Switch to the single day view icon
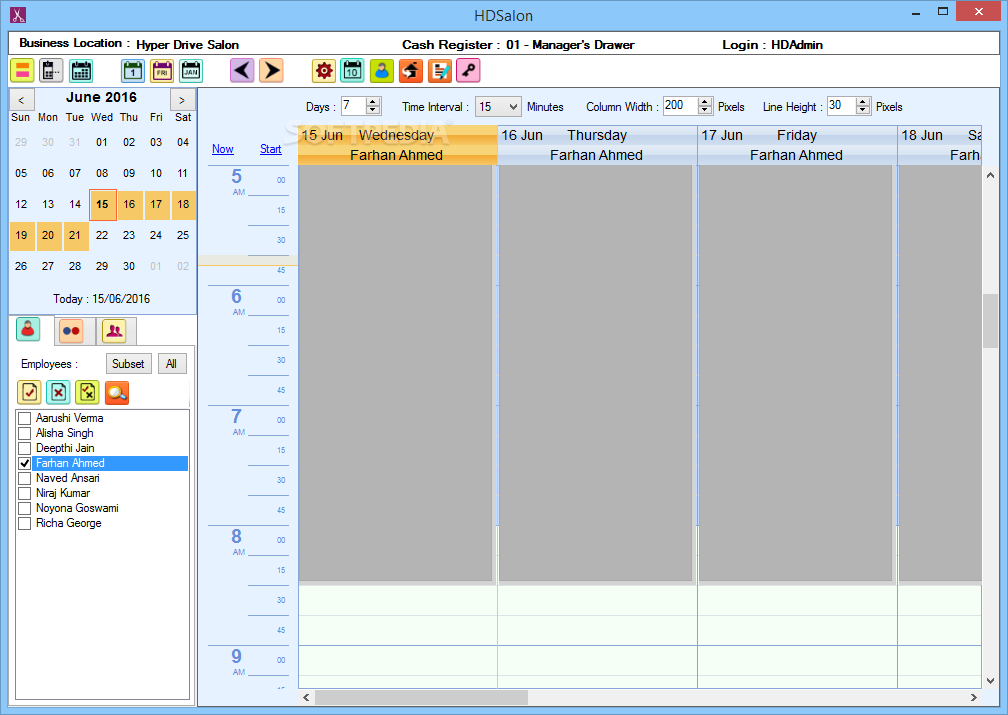The width and height of the screenshot is (1008, 715). click(x=133, y=71)
